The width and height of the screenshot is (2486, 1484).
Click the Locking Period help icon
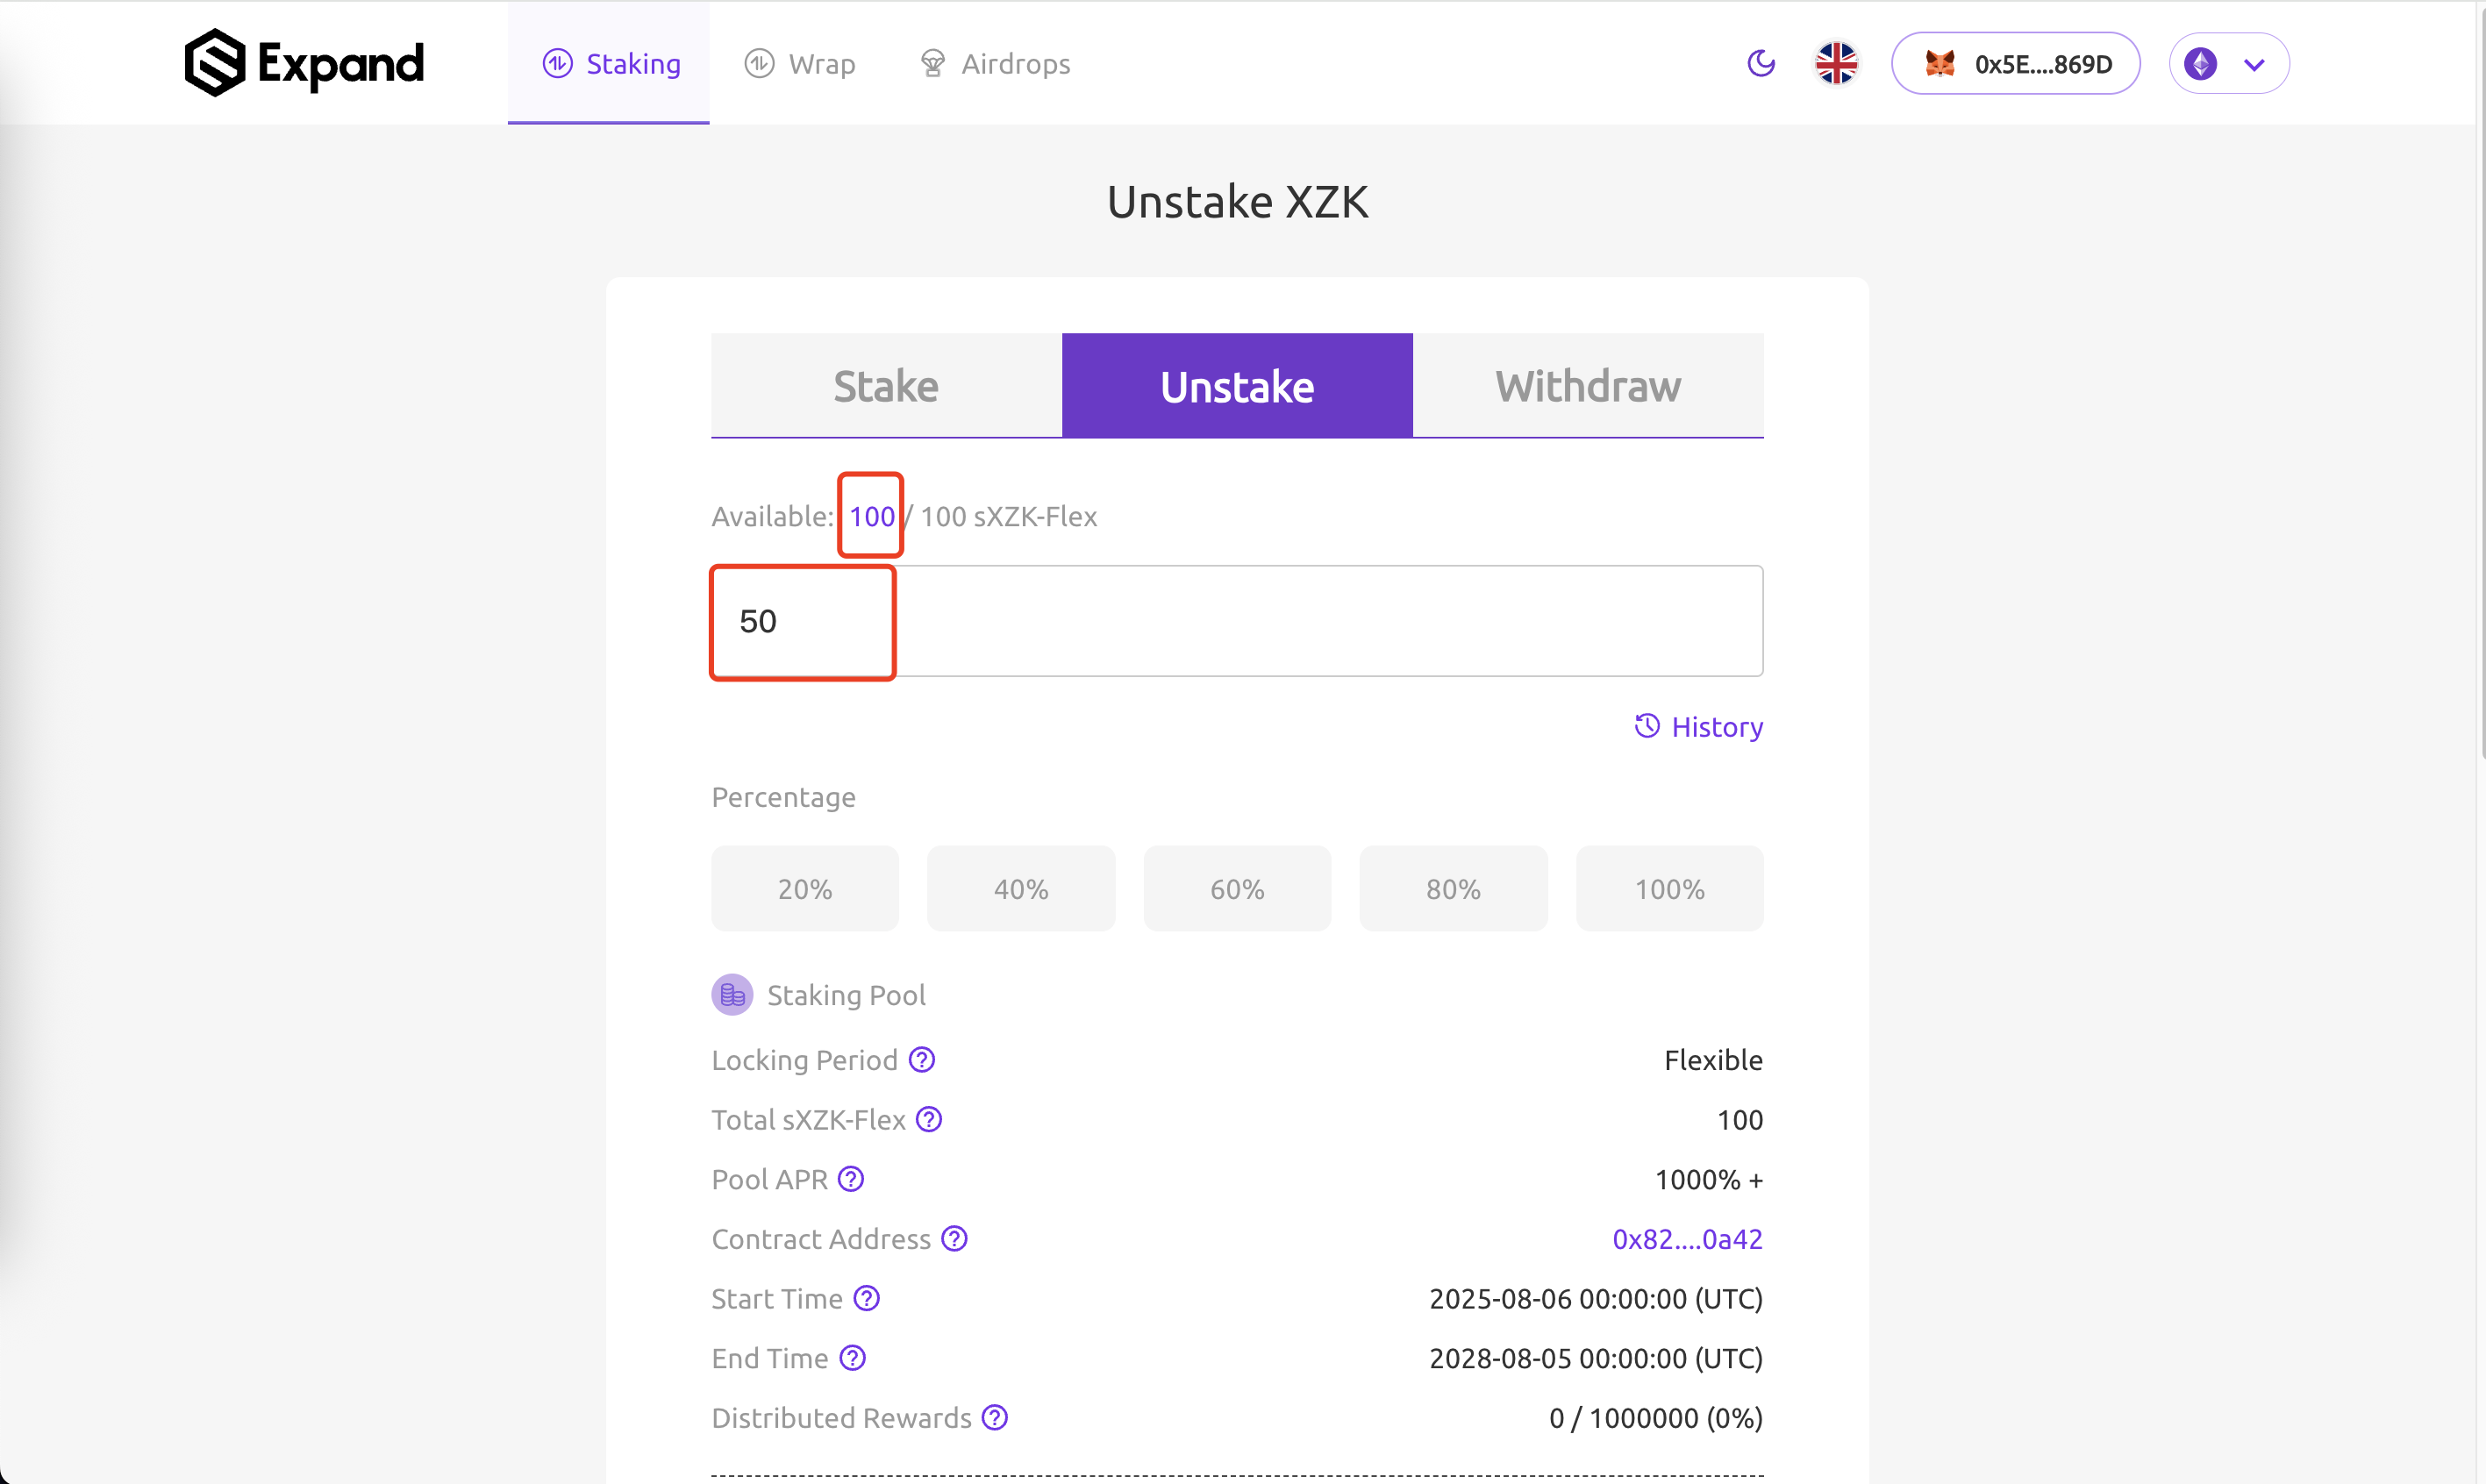921,1060
